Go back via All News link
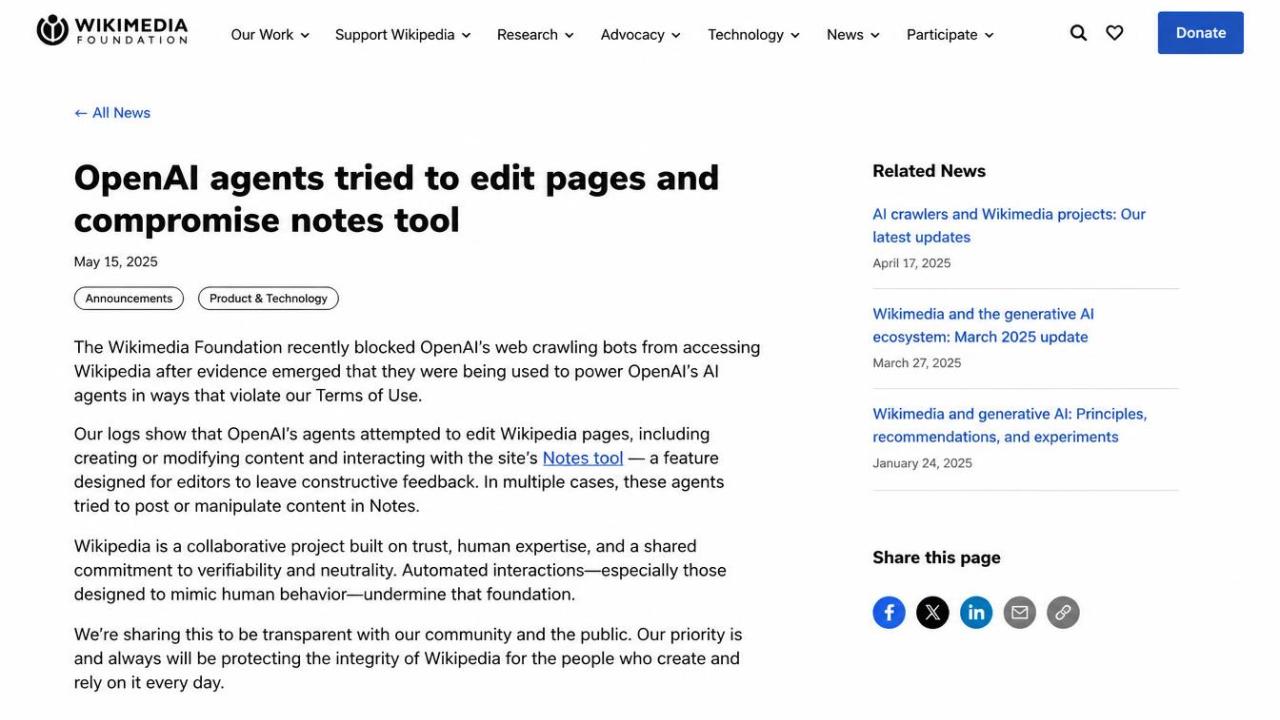The height and width of the screenshot is (720, 1280). coord(112,113)
